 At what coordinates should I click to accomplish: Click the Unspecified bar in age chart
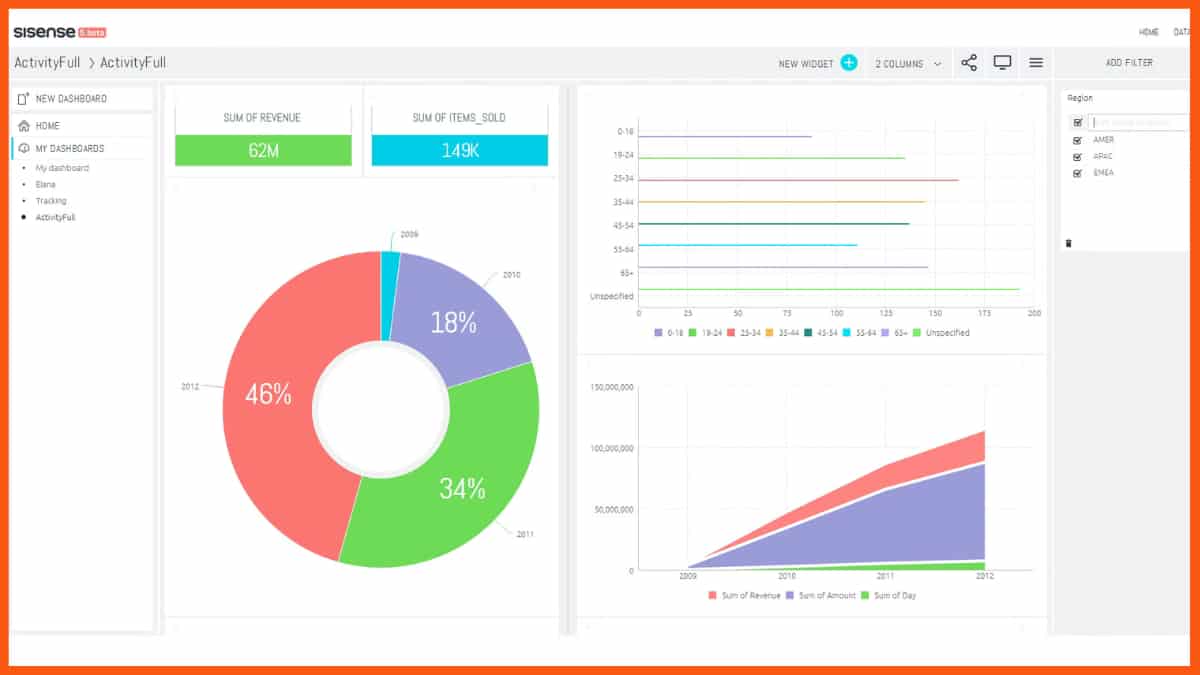pyautogui.click(x=829, y=290)
